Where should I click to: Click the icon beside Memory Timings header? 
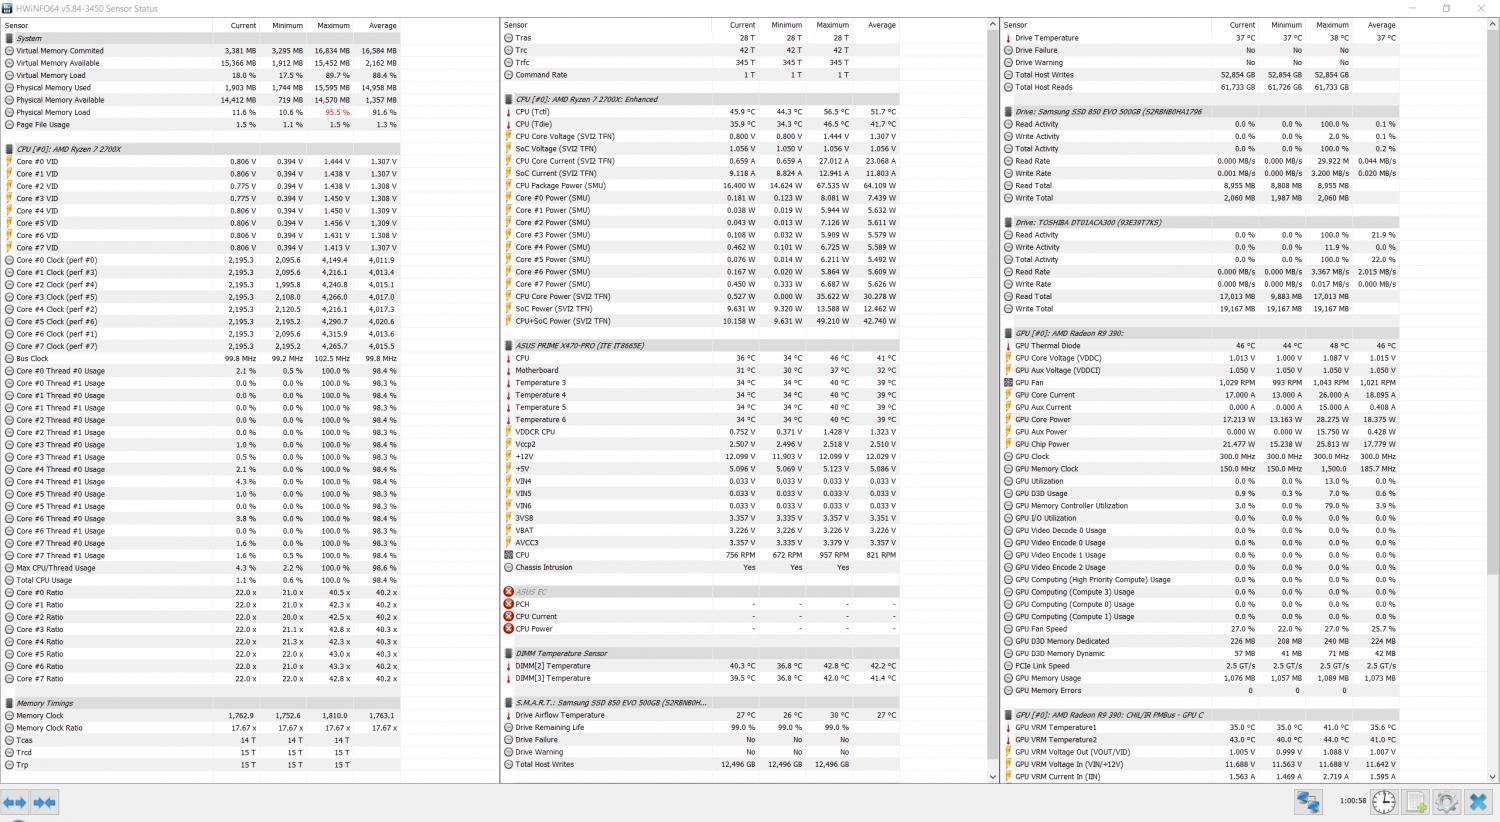(x=9, y=703)
